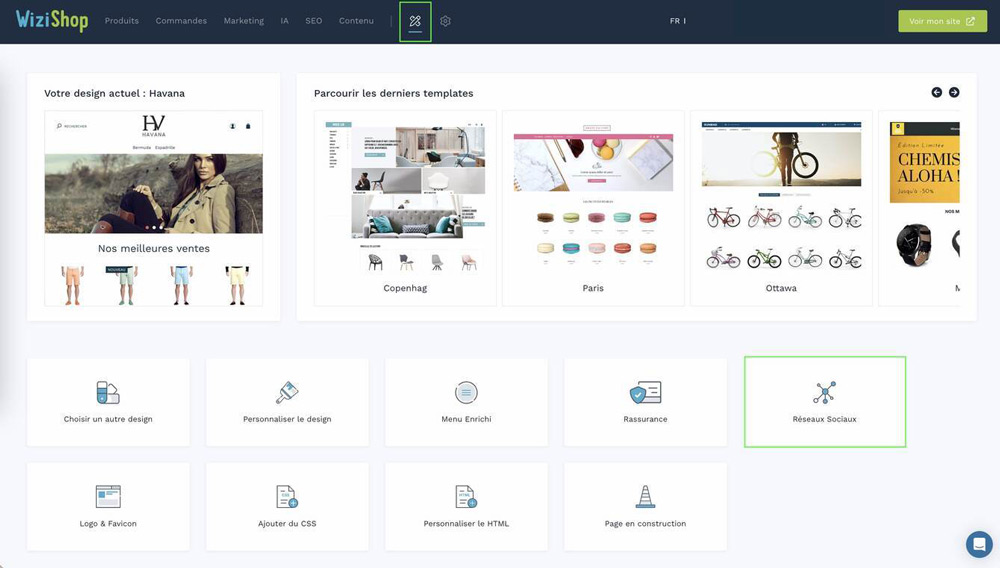Open Logo & Favicon tile
The width and height of the screenshot is (1000, 568).
(108, 507)
